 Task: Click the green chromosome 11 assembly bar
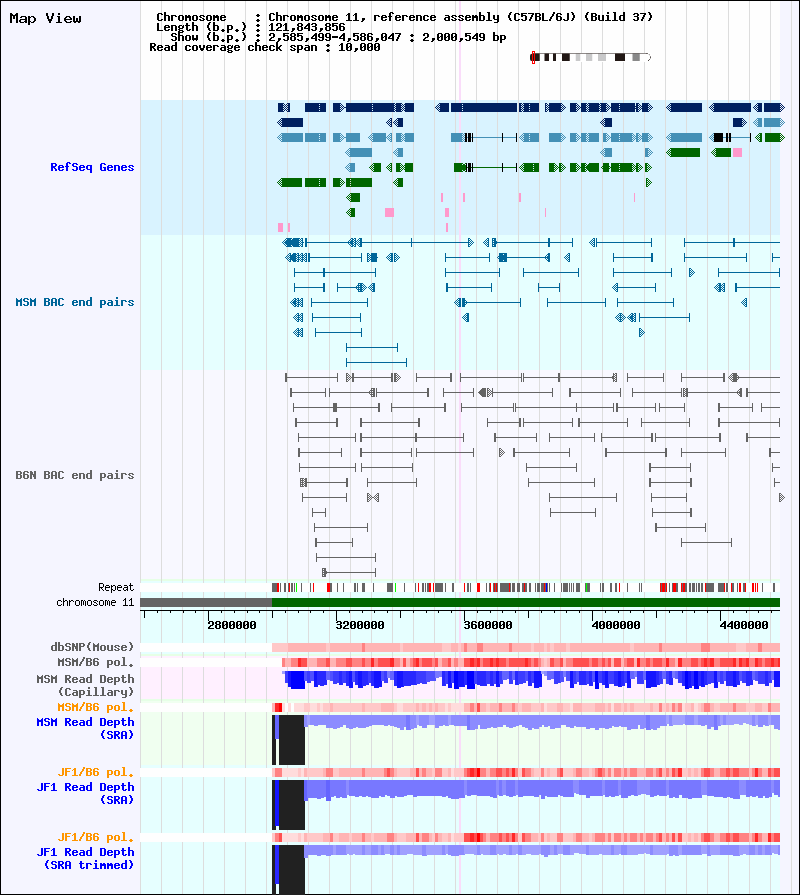click(x=526, y=603)
